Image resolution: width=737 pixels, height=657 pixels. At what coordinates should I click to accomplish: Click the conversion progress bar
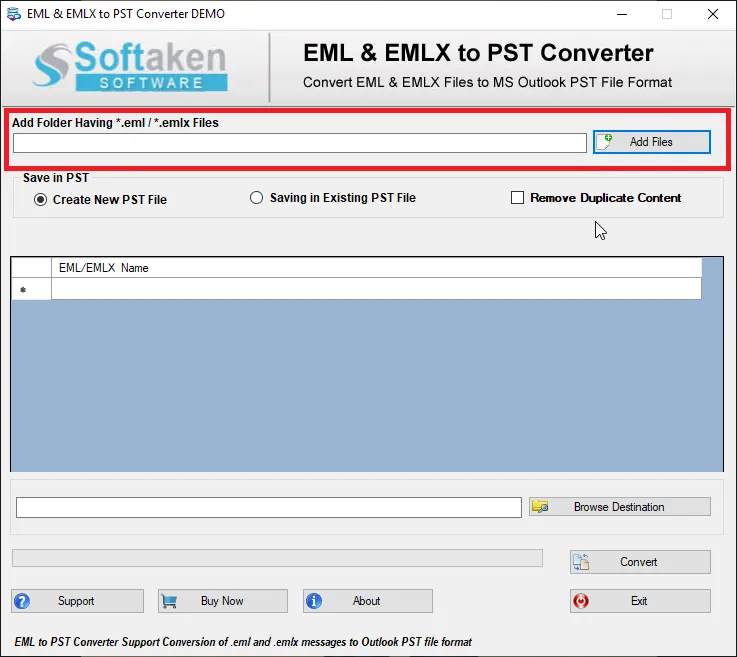click(277, 558)
